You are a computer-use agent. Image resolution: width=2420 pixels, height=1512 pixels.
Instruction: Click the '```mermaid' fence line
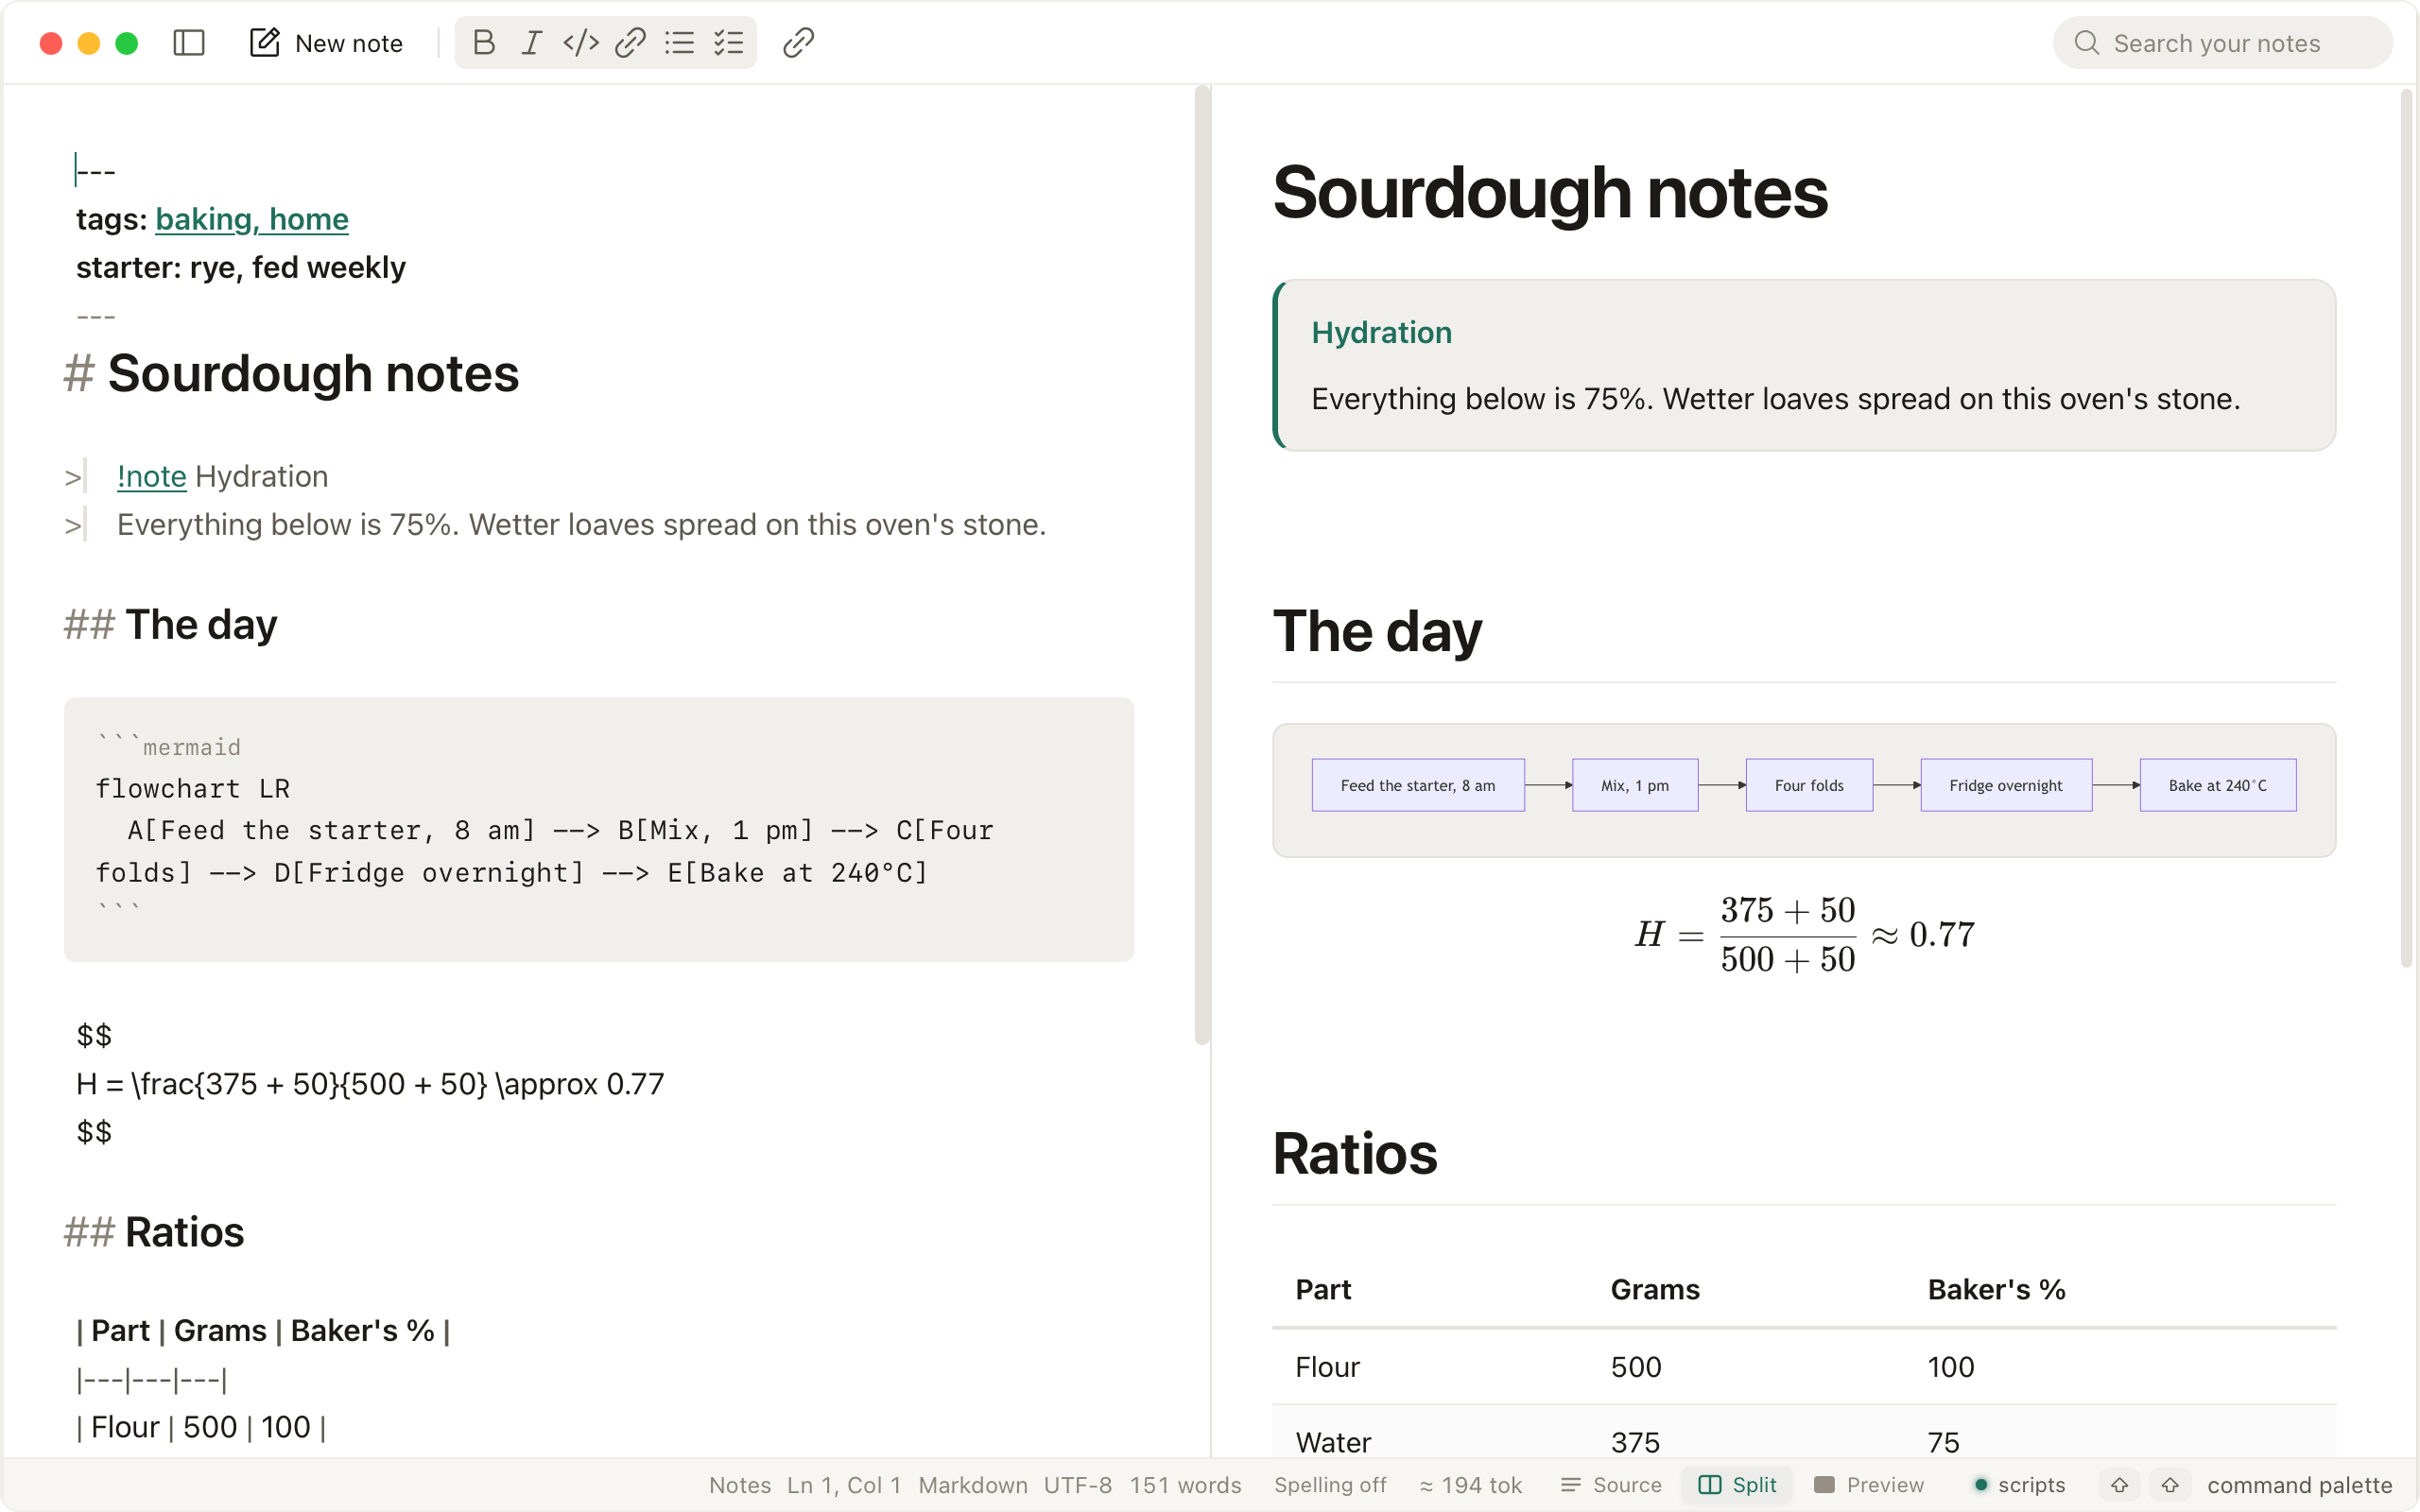coord(168,747)
